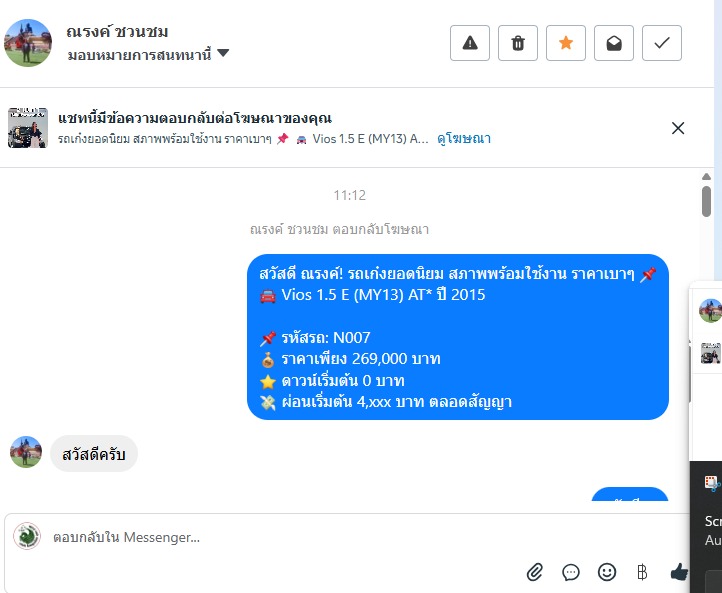
Task: Click the ad thumbnail image in banner
Action: (28, 128)
